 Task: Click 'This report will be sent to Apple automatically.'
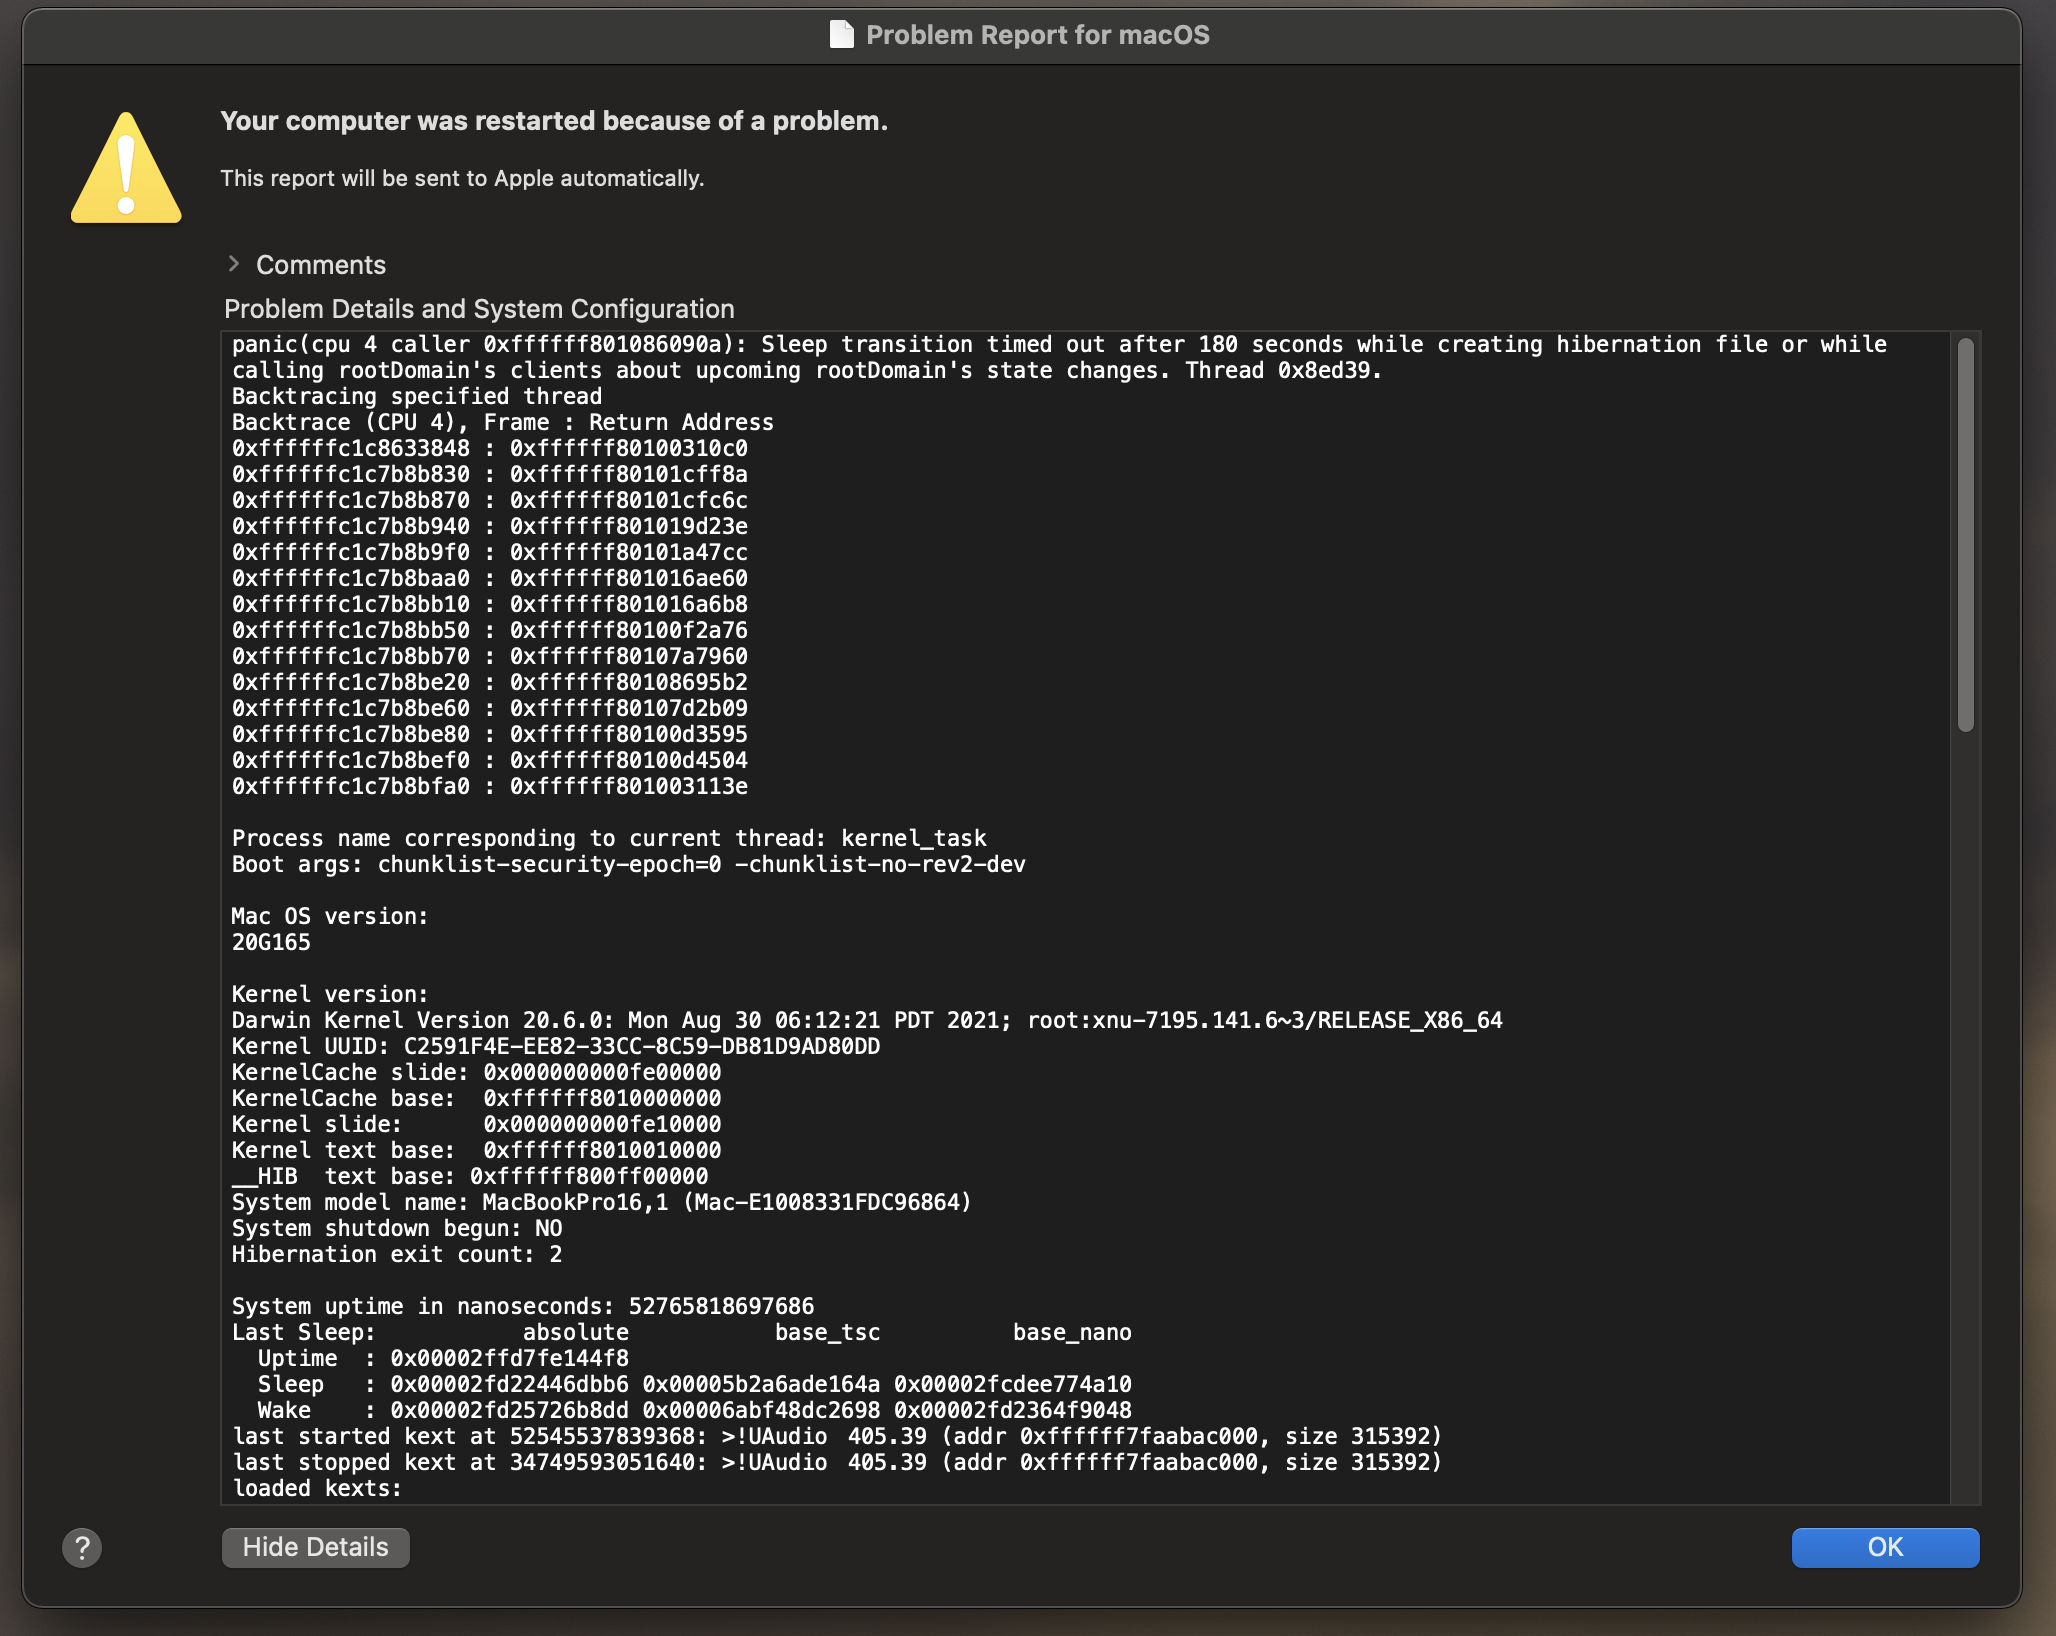click(462, 178)
